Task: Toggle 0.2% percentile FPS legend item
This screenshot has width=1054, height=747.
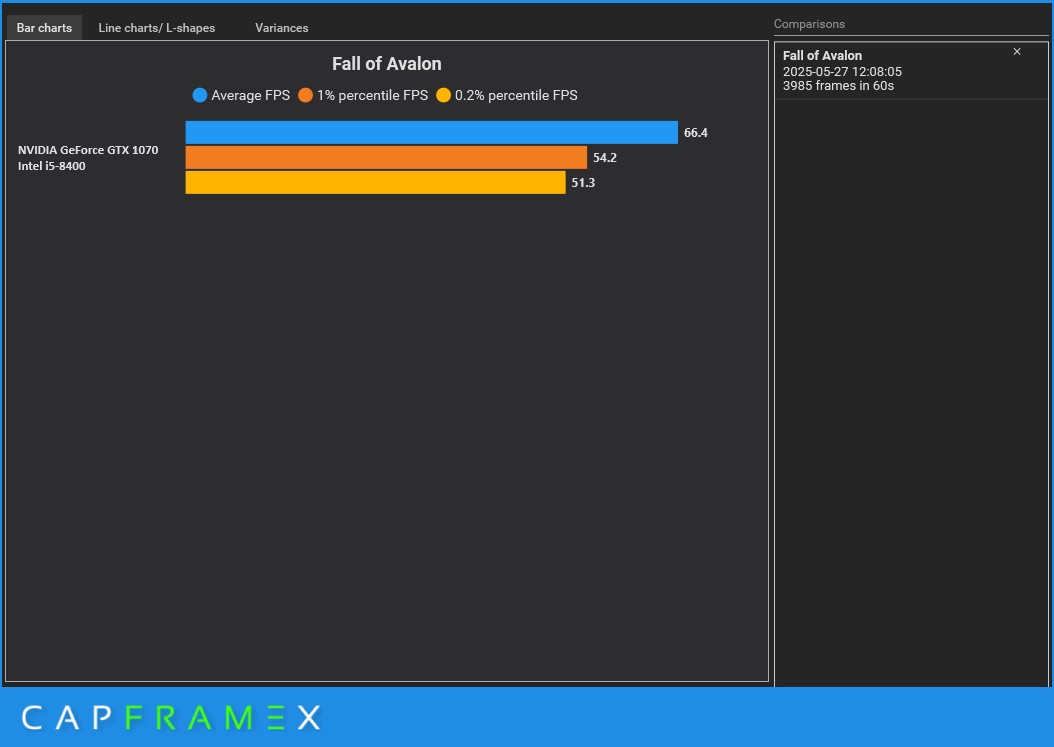Action: click(507, 95)
